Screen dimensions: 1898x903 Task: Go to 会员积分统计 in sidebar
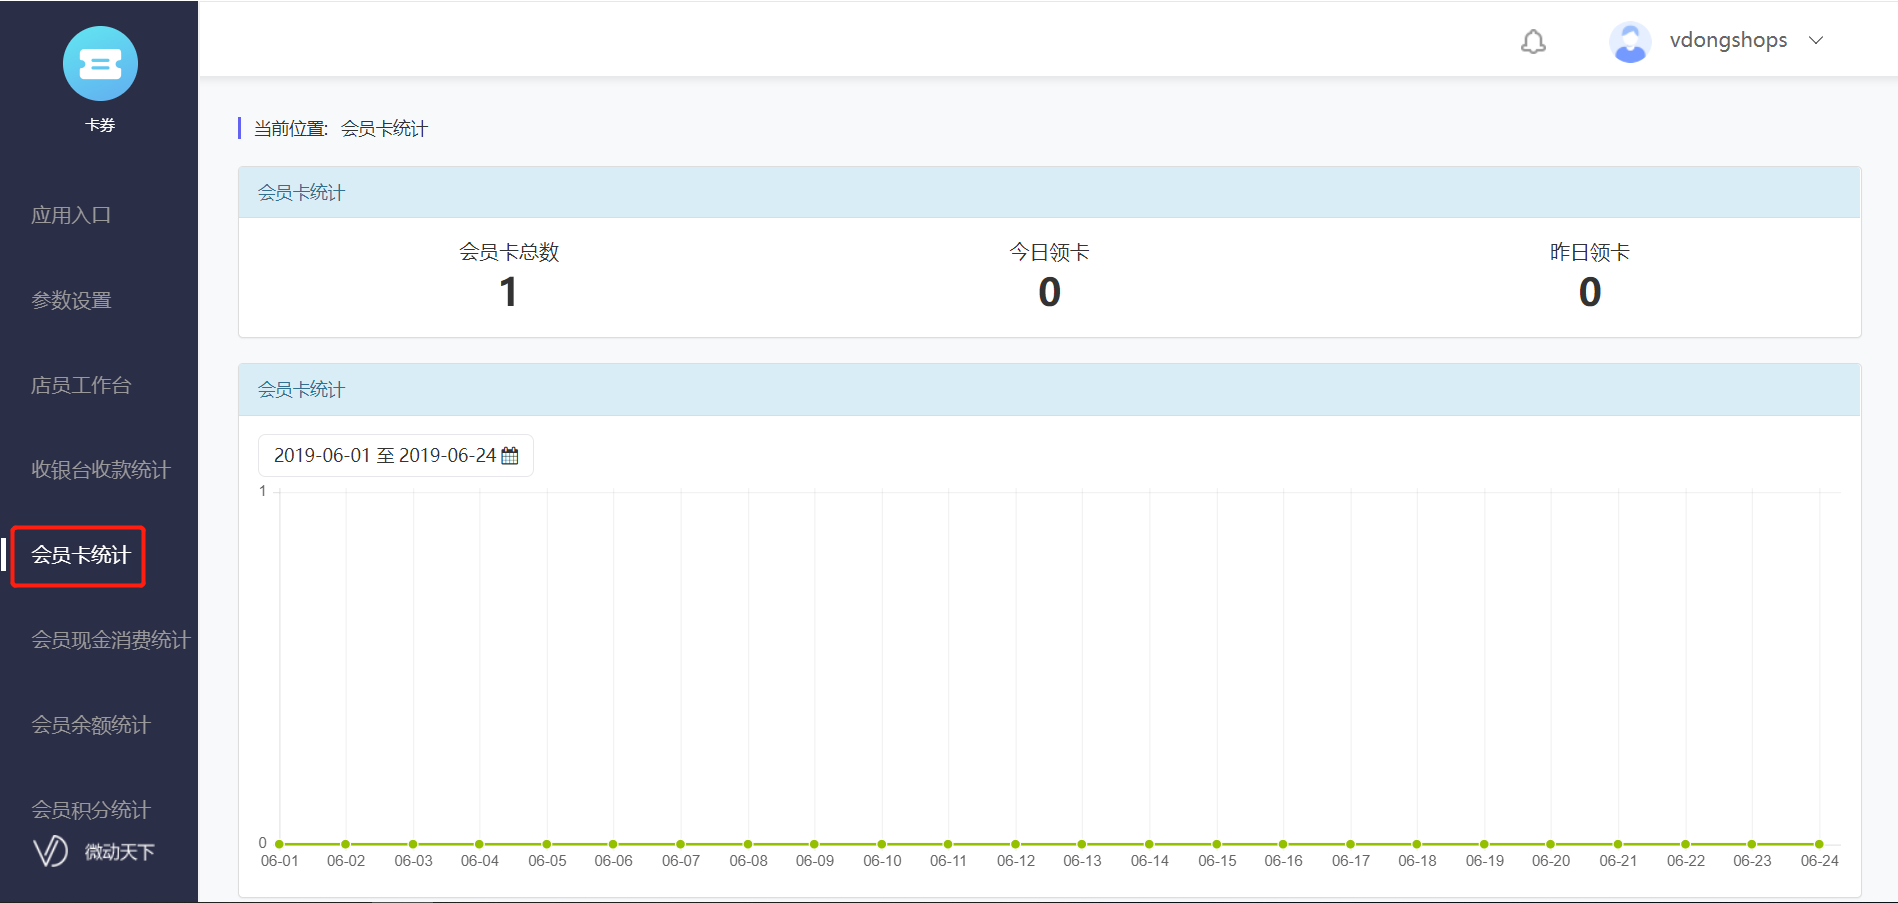tap(91, 809)
